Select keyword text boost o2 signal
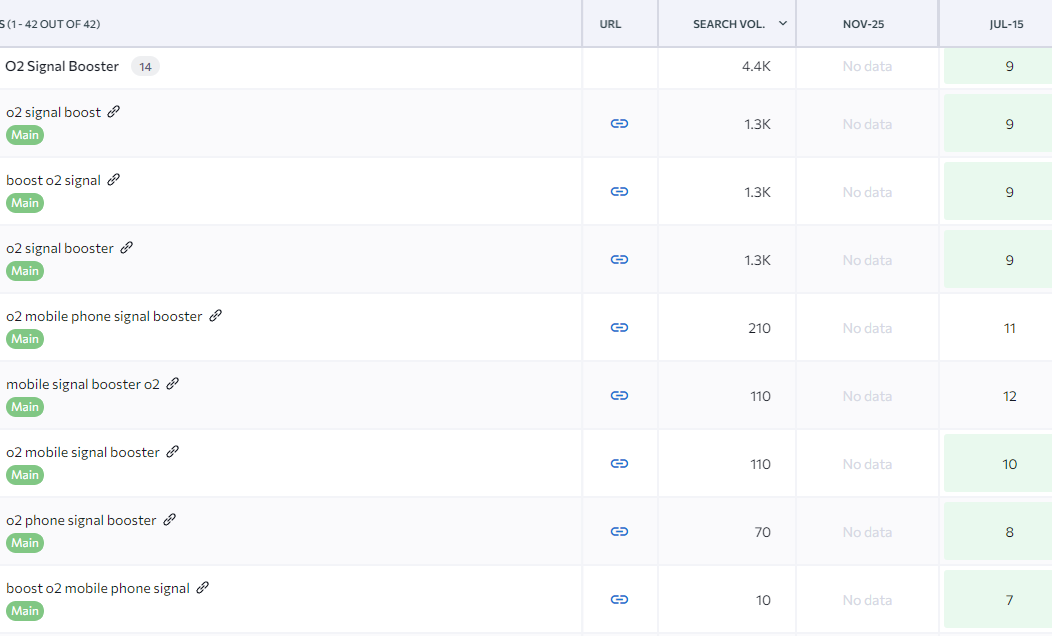Viewport: 1052px width, 636px height. click(x=54, y=180)
